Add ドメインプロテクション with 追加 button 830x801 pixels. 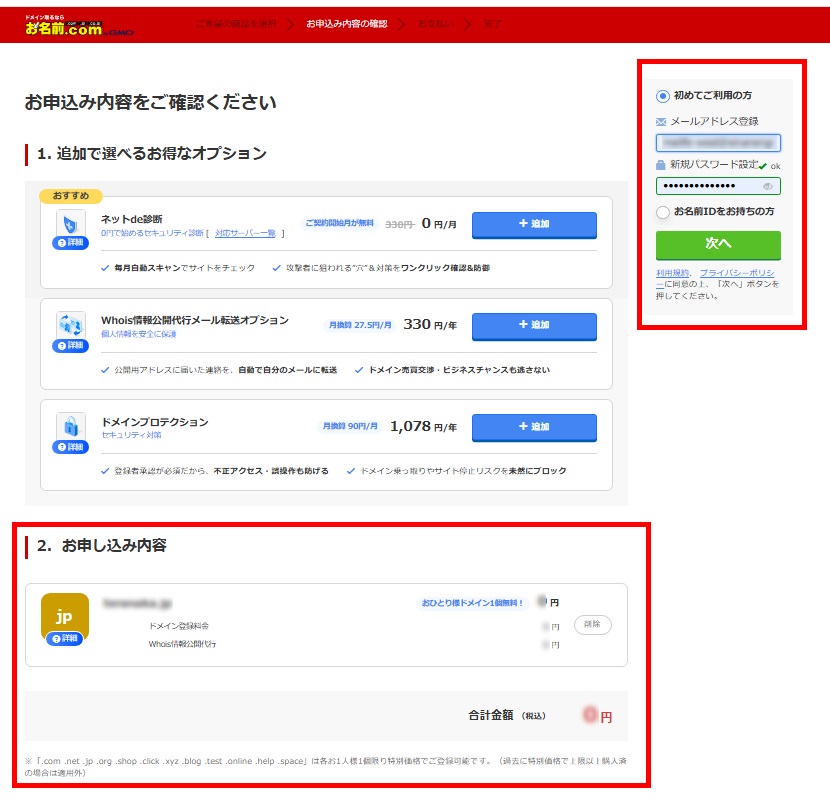[x=534, y=427]
